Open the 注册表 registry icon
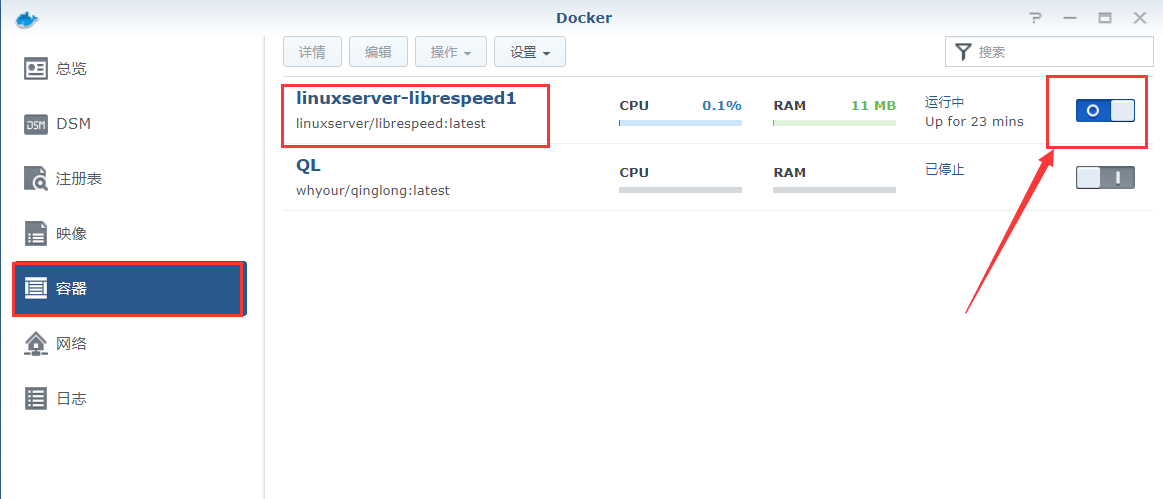The width and height of the screenshot is (1163, 499). 36,179
